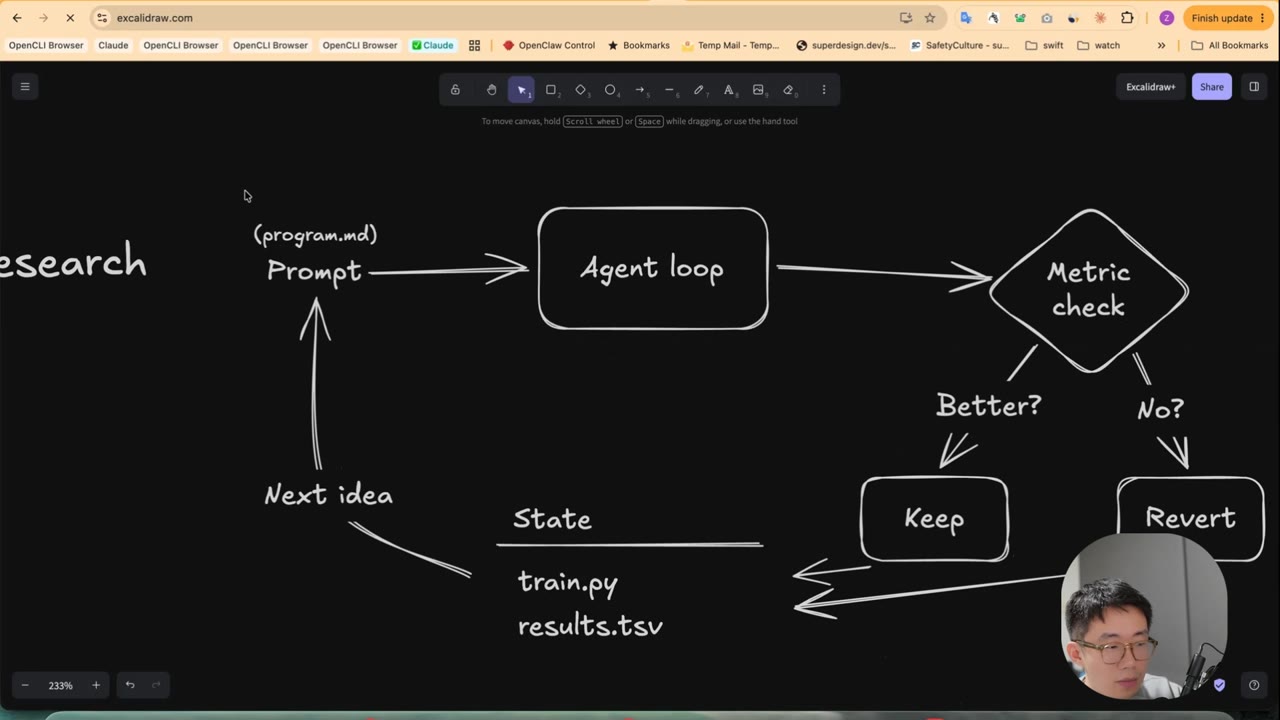This screenshot has width=1280, height=720.
Task: Open the Chrome profile avatar Z
Action: tap(1166, 18)
